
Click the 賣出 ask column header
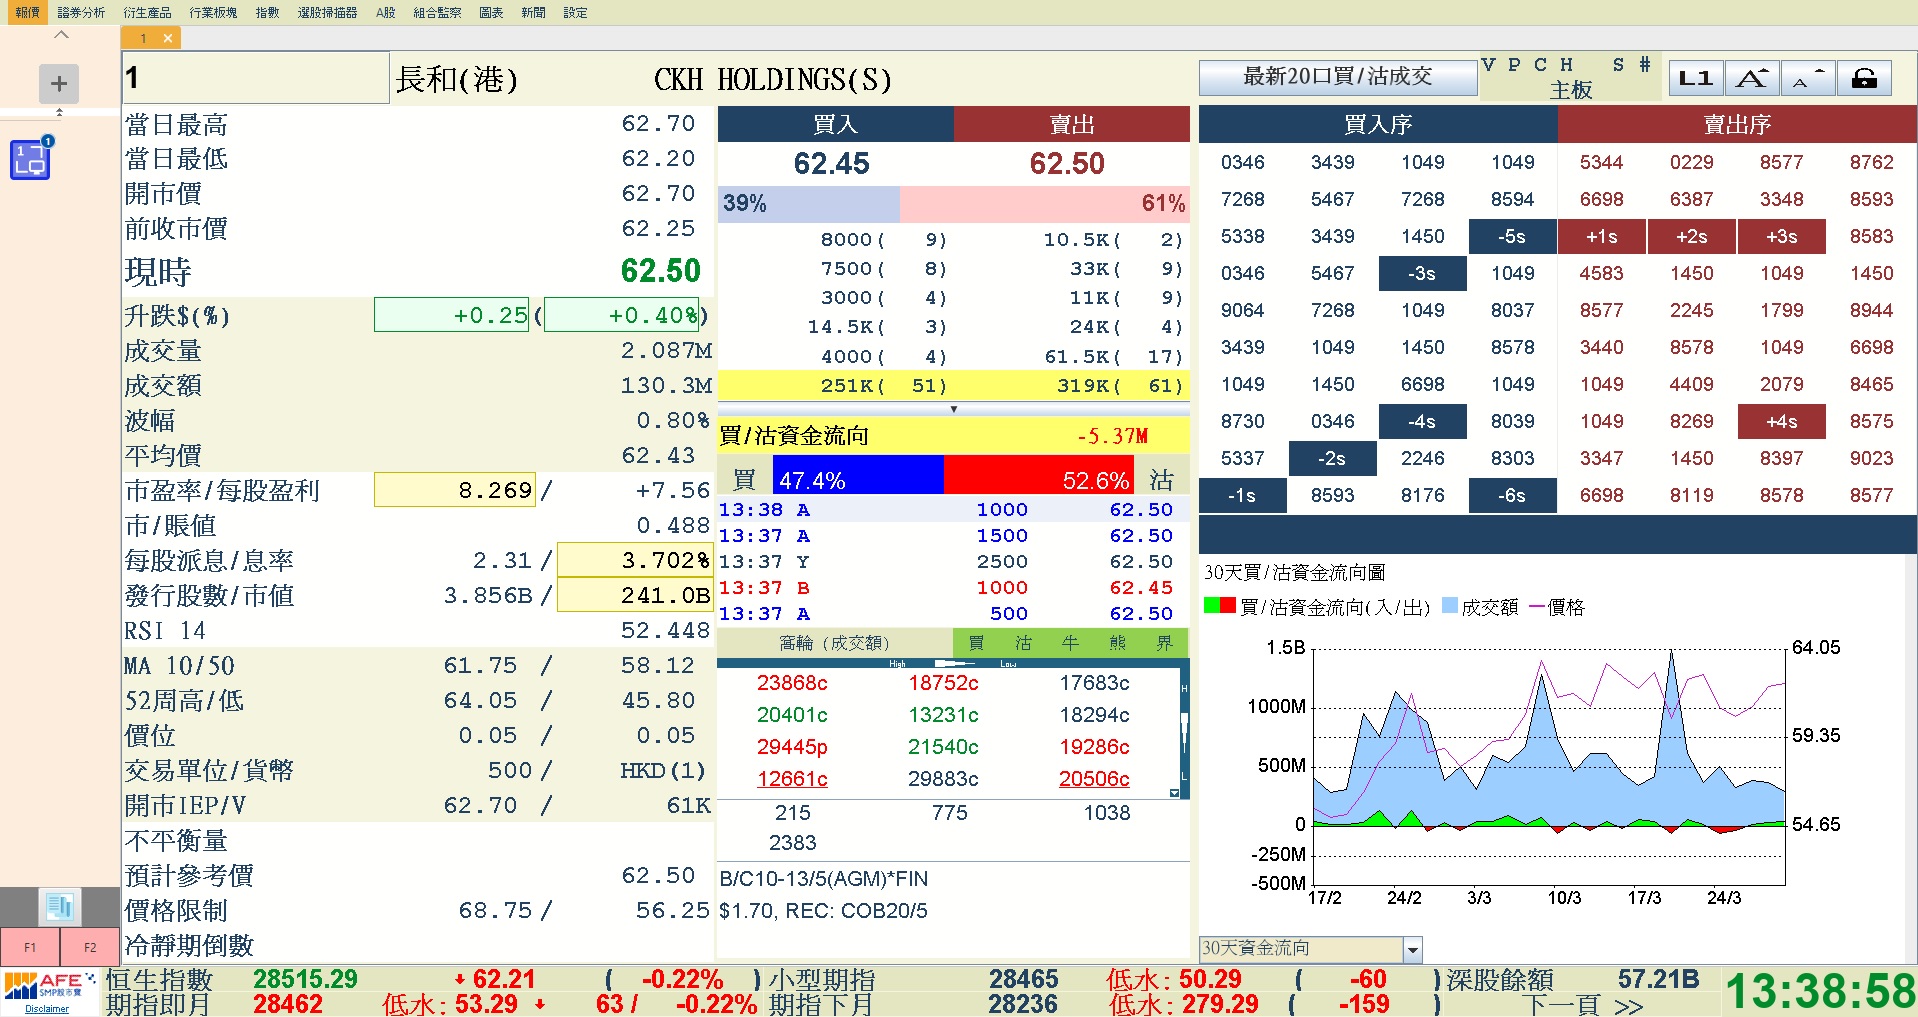[1072, 124]
